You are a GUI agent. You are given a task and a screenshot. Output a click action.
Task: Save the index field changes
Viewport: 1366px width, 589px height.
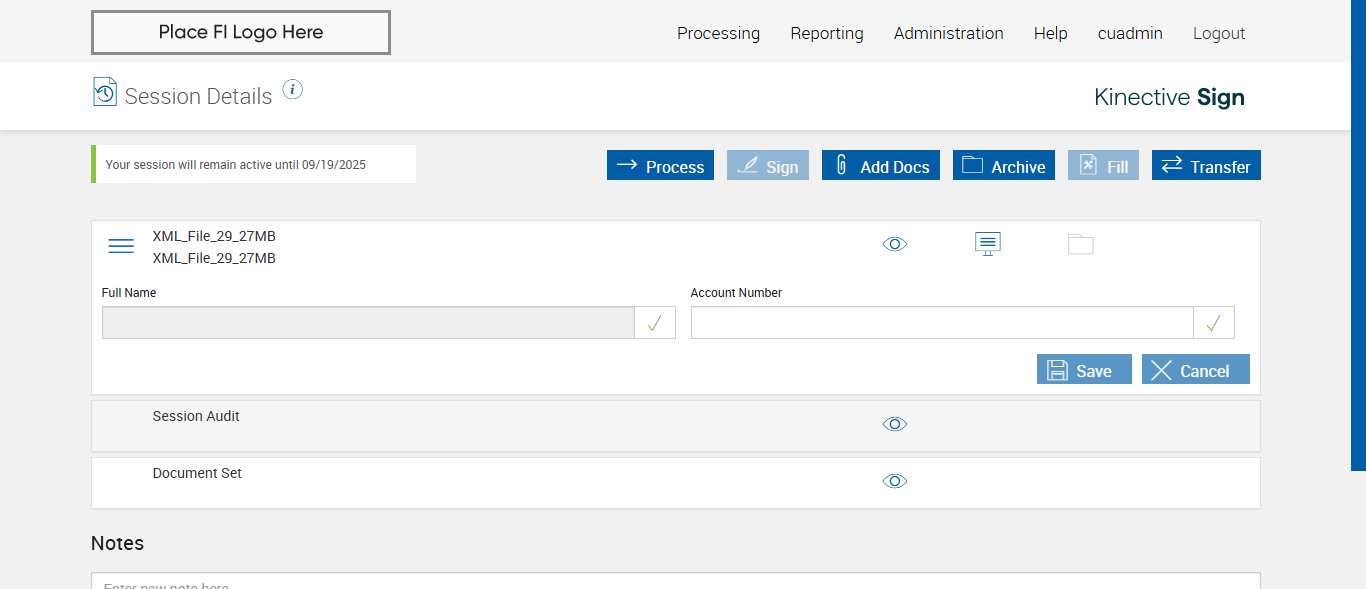point(1084,370)
